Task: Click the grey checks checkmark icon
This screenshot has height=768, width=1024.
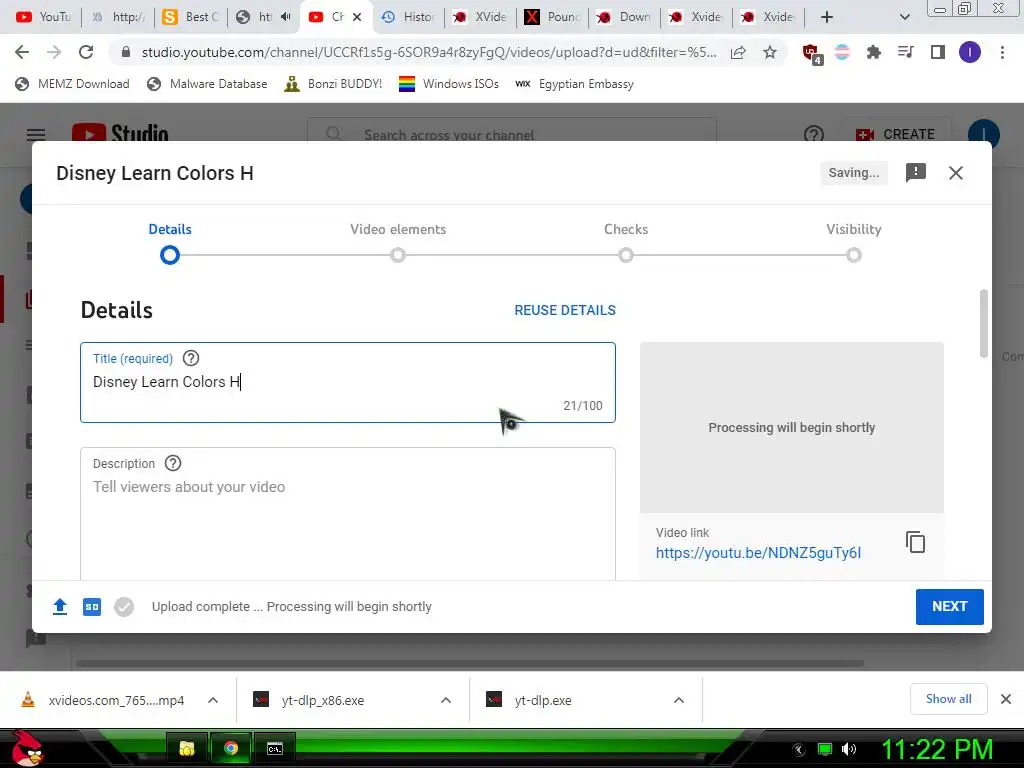Action: point(124,607)
